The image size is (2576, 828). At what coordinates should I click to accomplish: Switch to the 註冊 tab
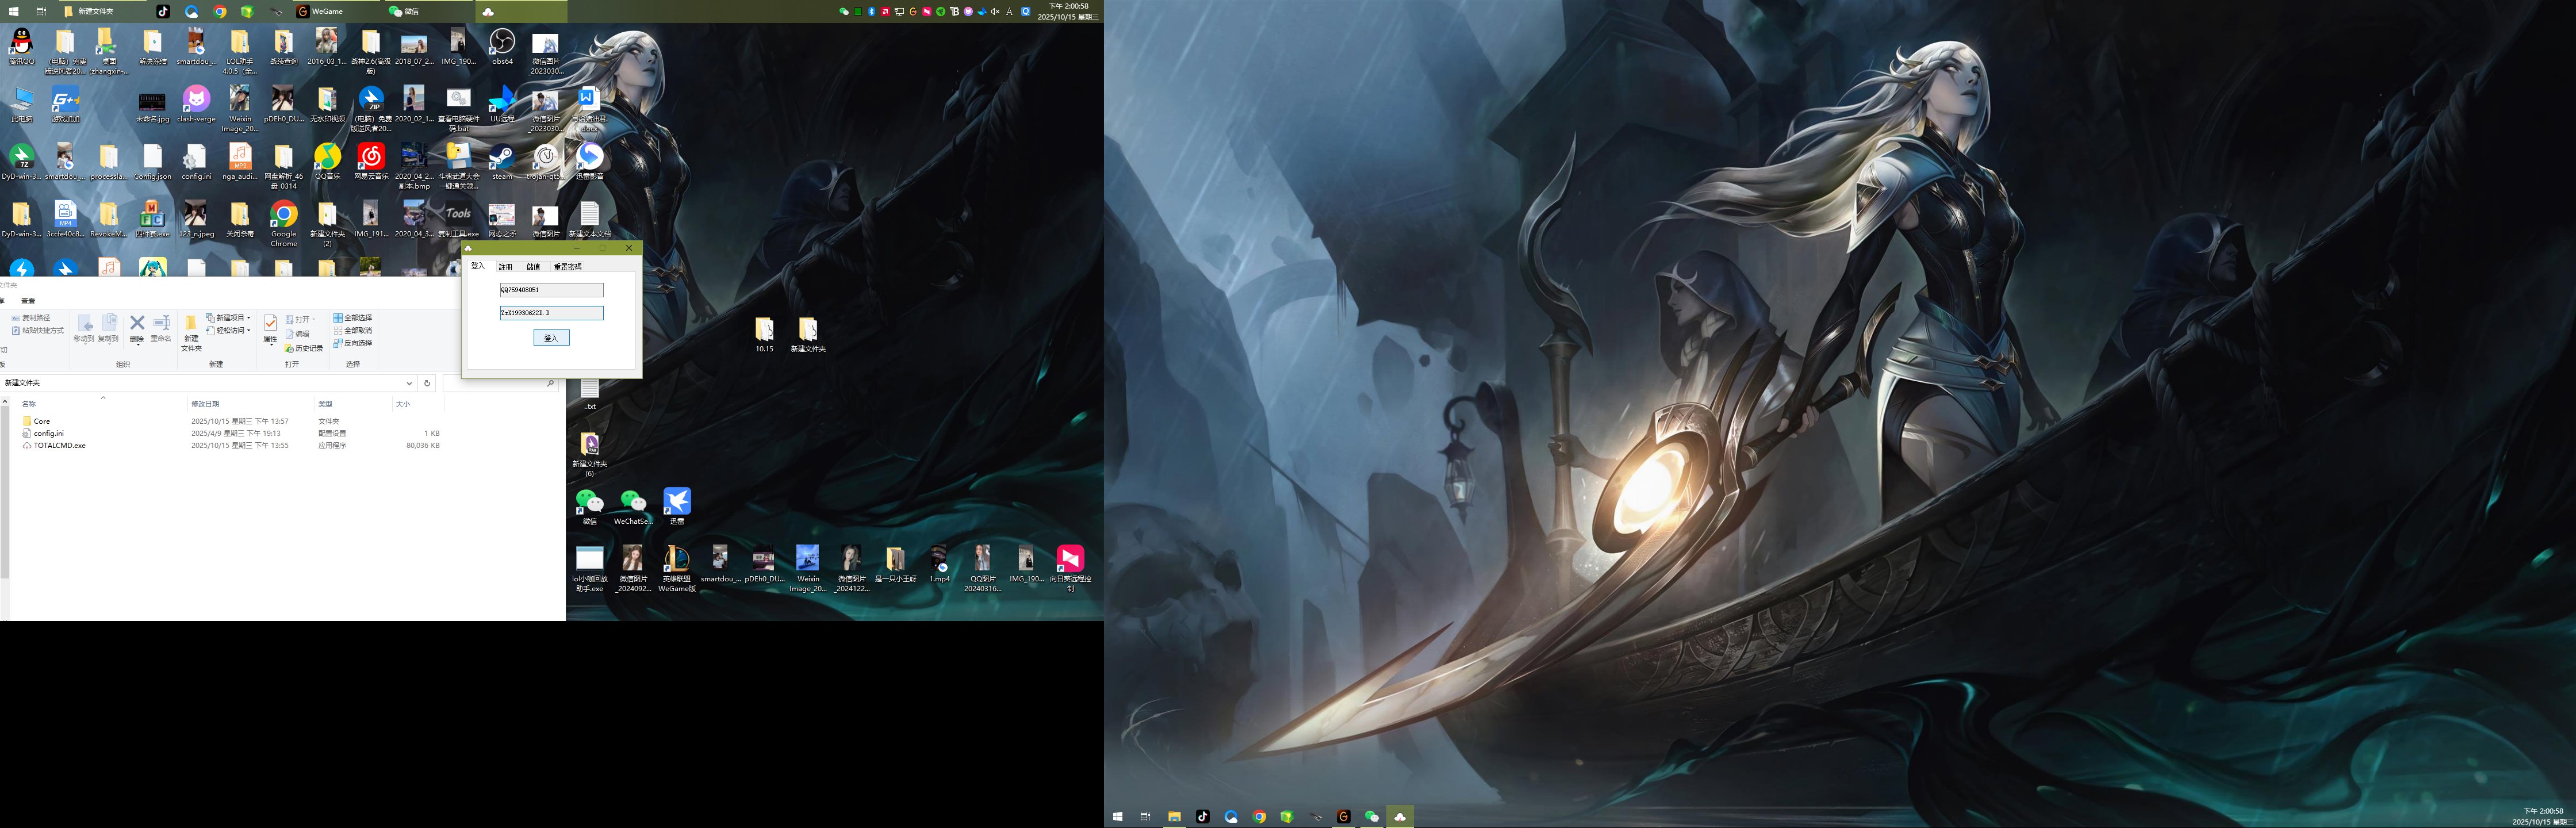click(505, 267)
